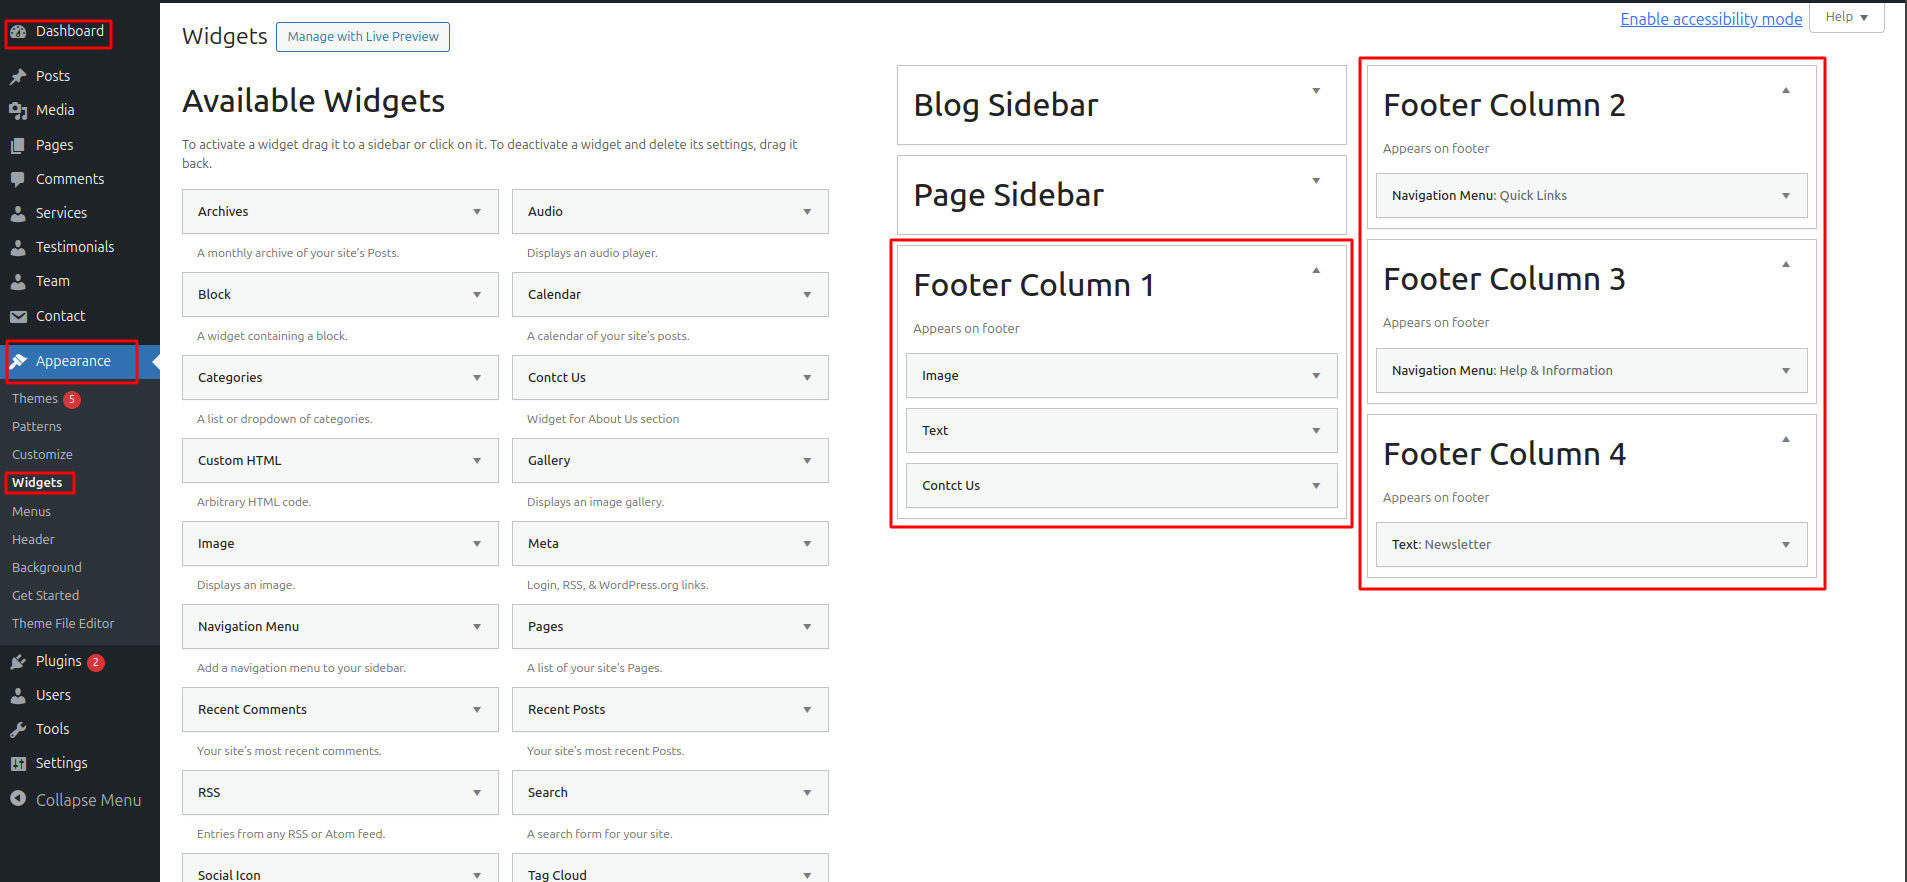Click the Tools wrench icon
The width and height of the screenshot is (1907, 882).
(x=18, y=729)
